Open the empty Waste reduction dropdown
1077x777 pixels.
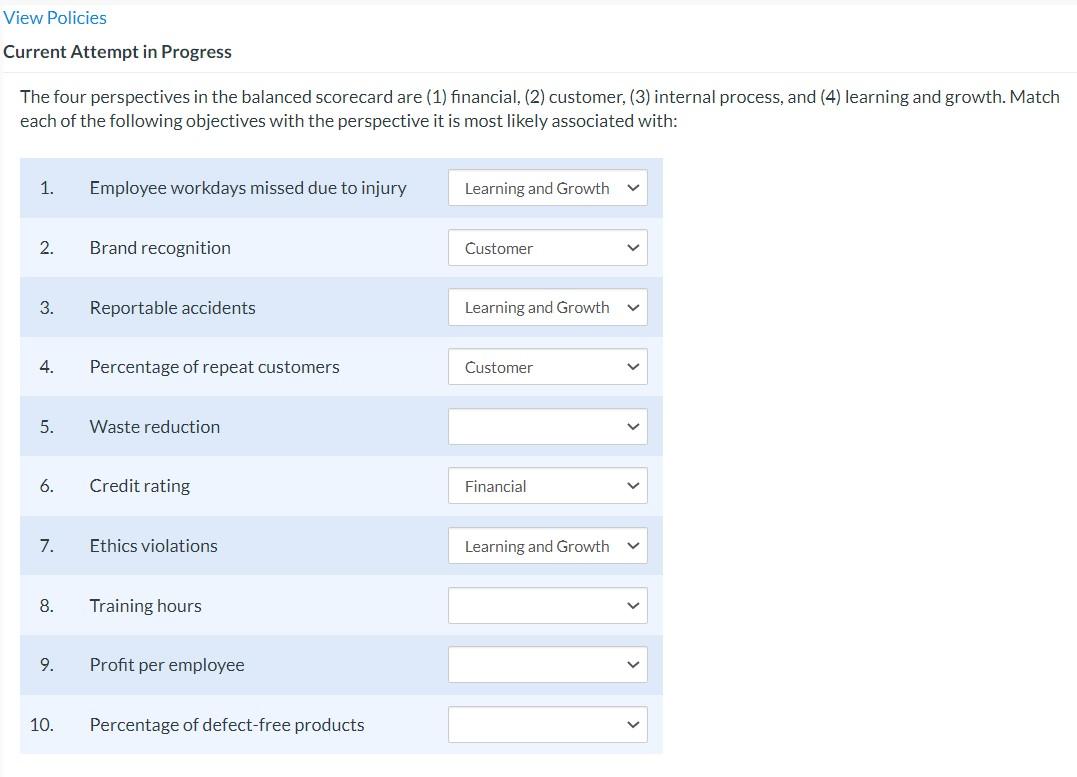pyautogui.click(x=547, y=426)
